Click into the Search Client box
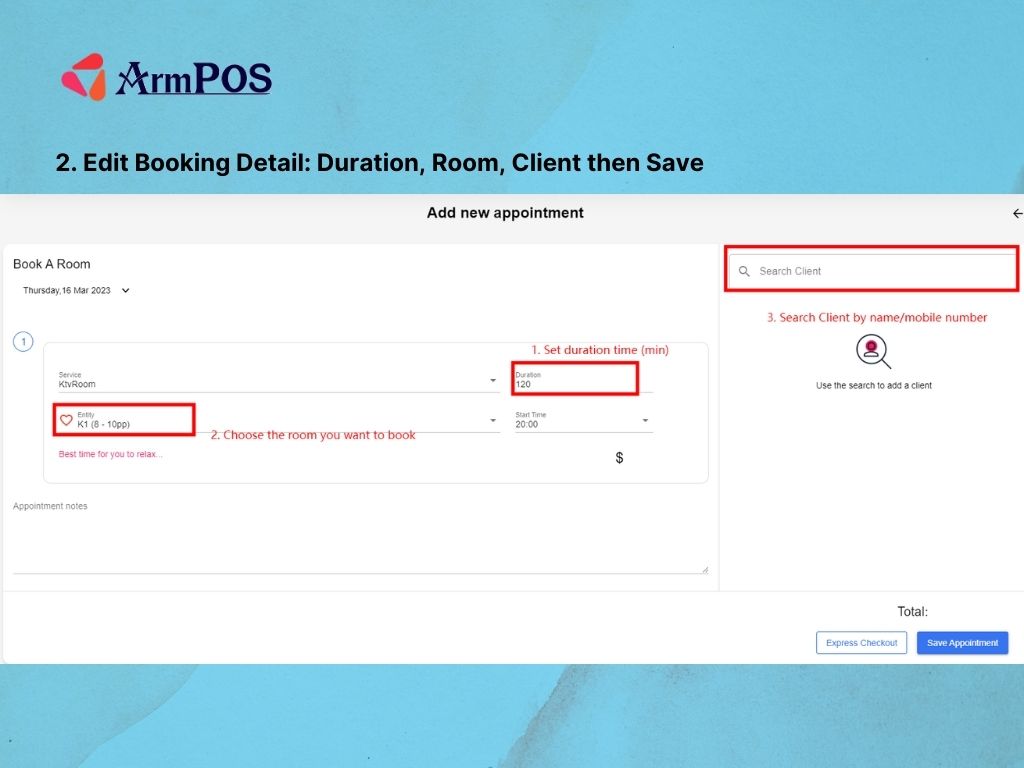Viewport: 1024px width, 768px height. 880,271
